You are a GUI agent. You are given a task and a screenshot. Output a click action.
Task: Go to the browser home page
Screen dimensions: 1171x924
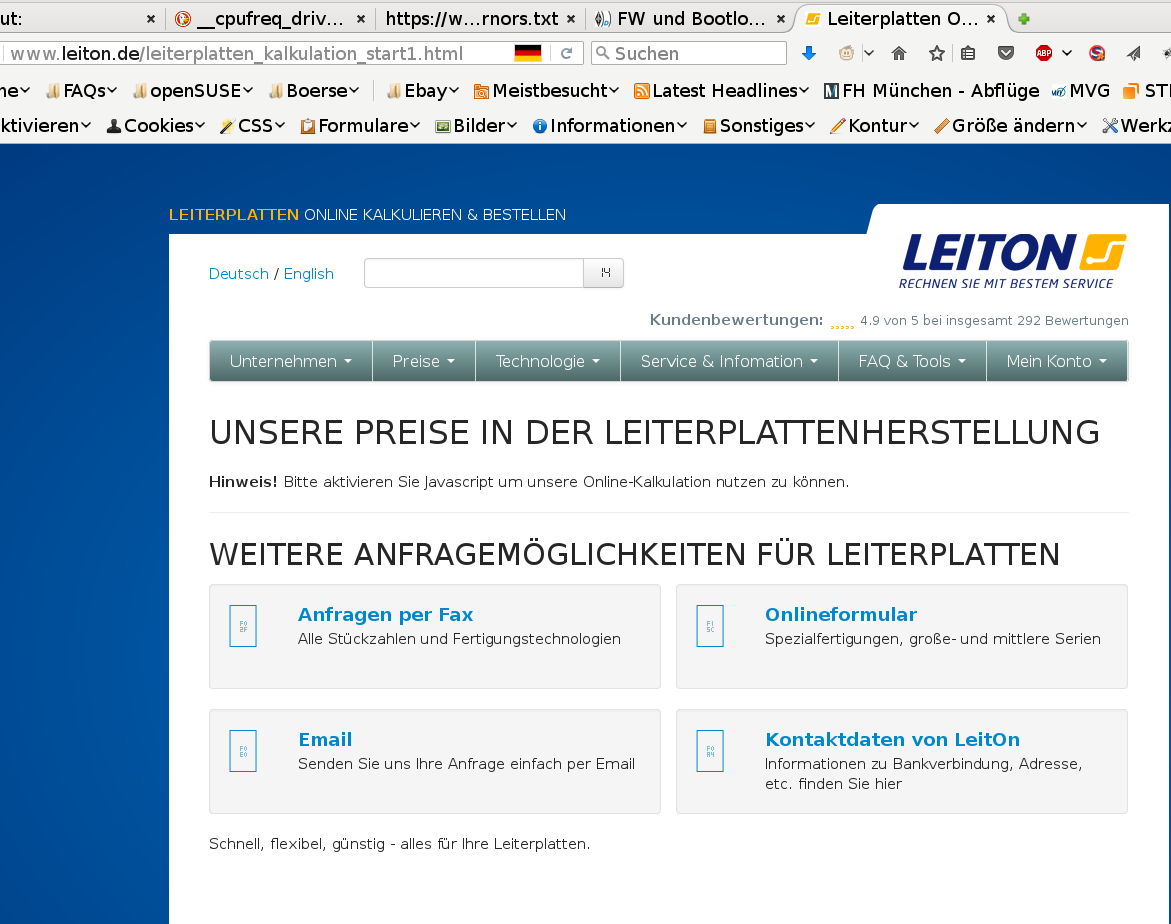[899, 53]
